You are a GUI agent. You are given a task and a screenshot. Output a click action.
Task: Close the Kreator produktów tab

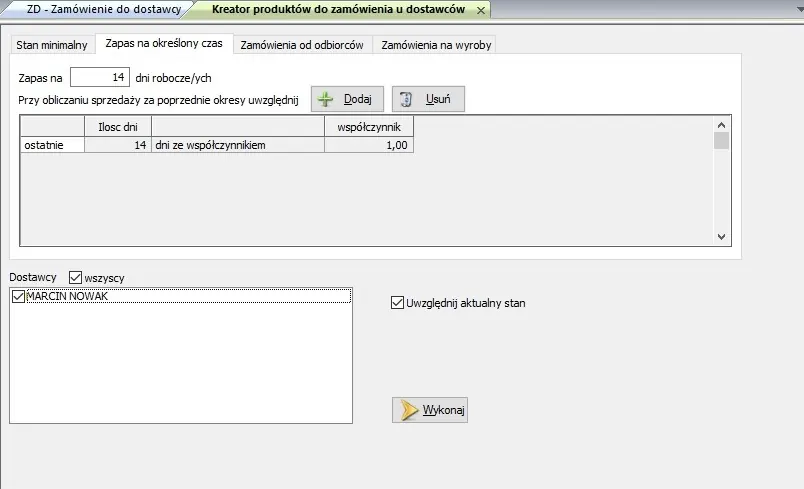(x=480, y=10)
